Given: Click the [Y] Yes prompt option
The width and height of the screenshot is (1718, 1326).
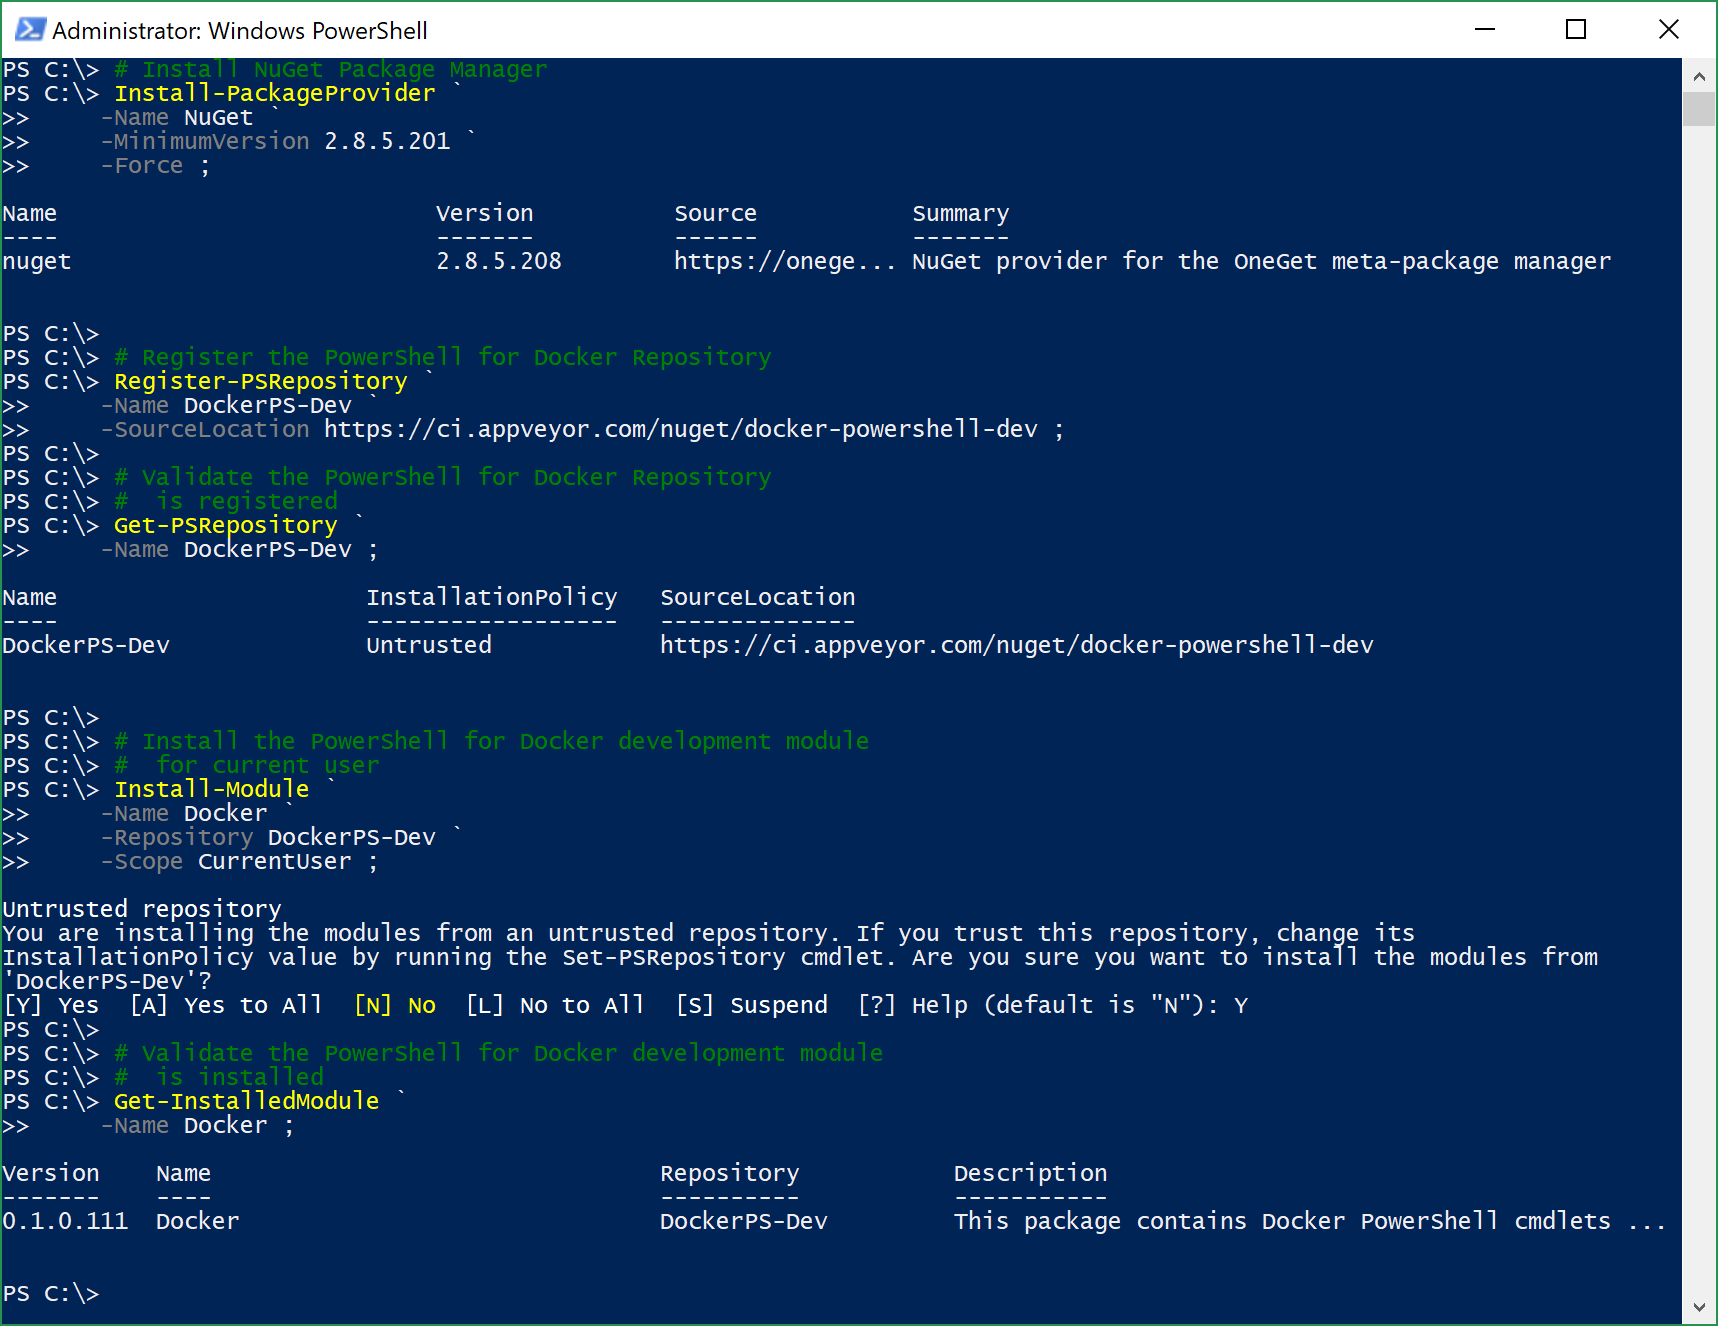Looking at the screenshot, I should tap(51, 1005).
